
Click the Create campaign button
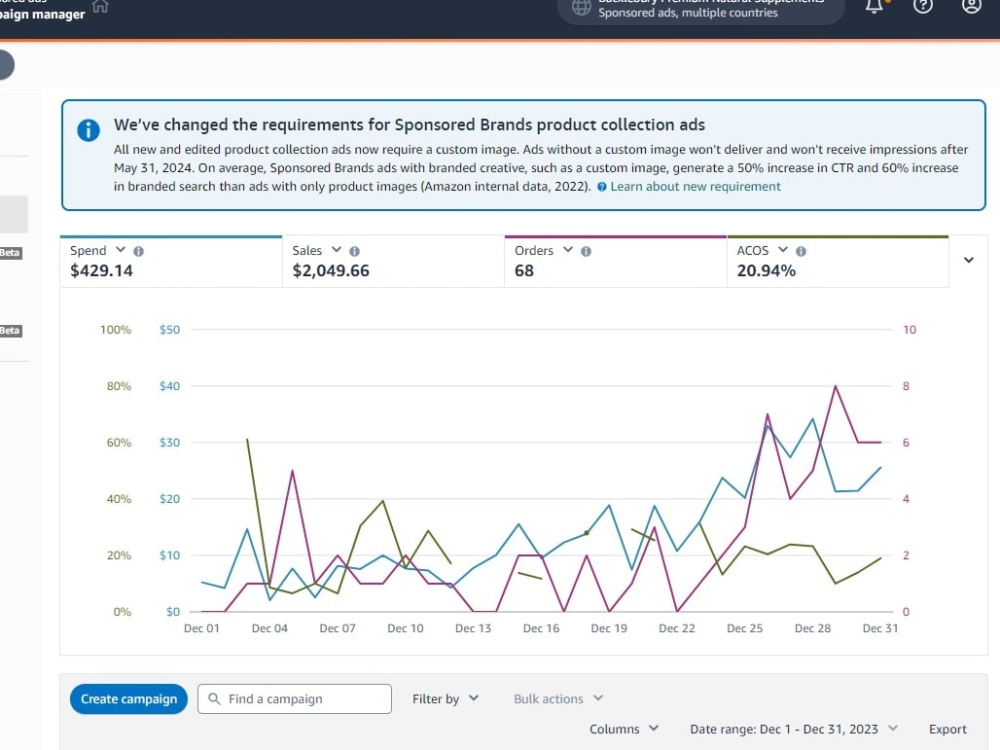[129, 699]
